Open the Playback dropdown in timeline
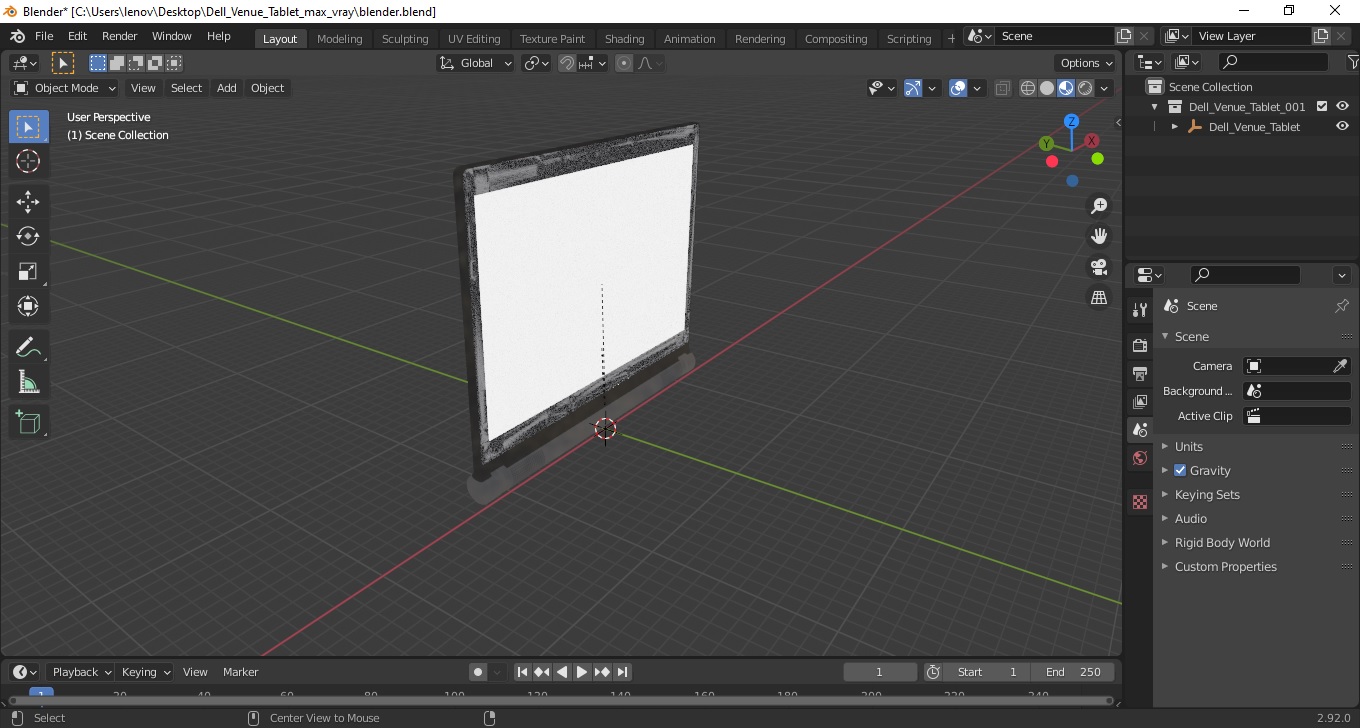The height and width of the screenshot is (728, 1360). [81, 672]
